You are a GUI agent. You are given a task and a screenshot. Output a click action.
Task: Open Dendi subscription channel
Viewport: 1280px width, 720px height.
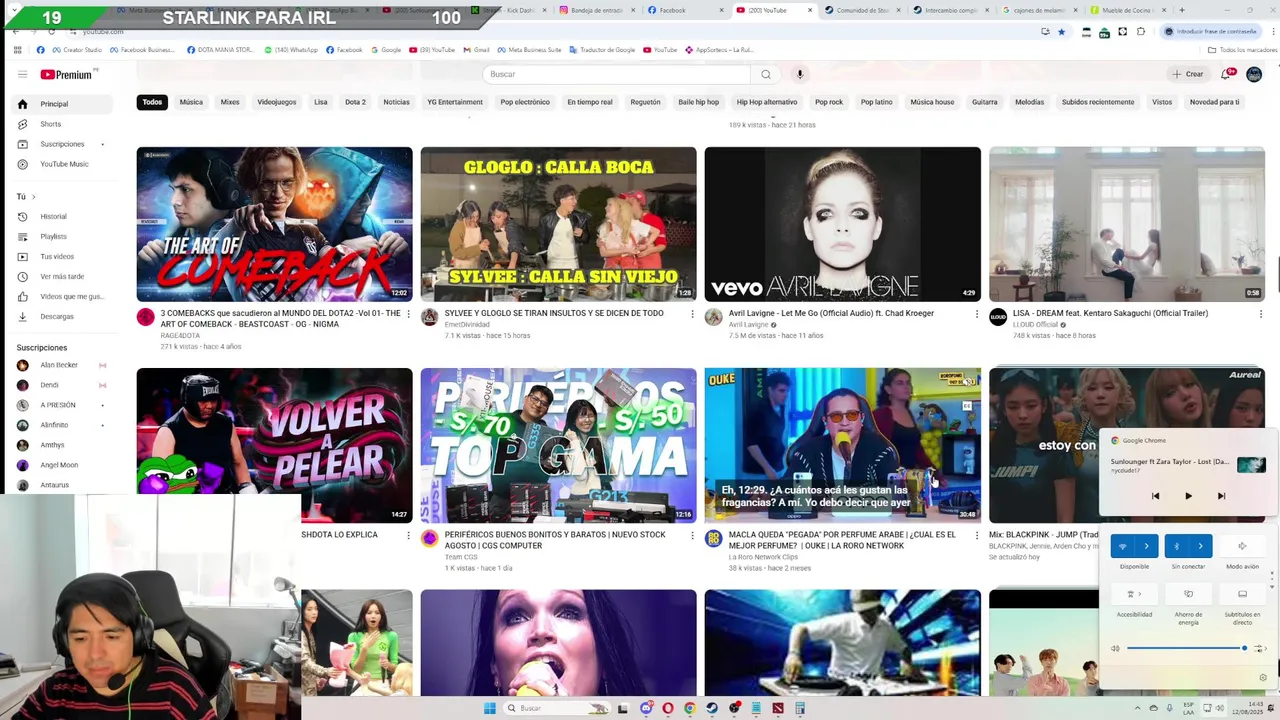click(x=50, y=385)
